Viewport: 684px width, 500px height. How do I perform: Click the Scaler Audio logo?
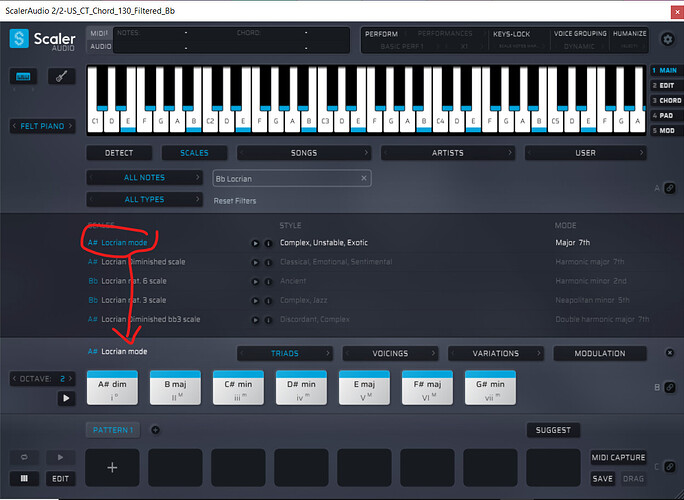[x=42, y=40]
